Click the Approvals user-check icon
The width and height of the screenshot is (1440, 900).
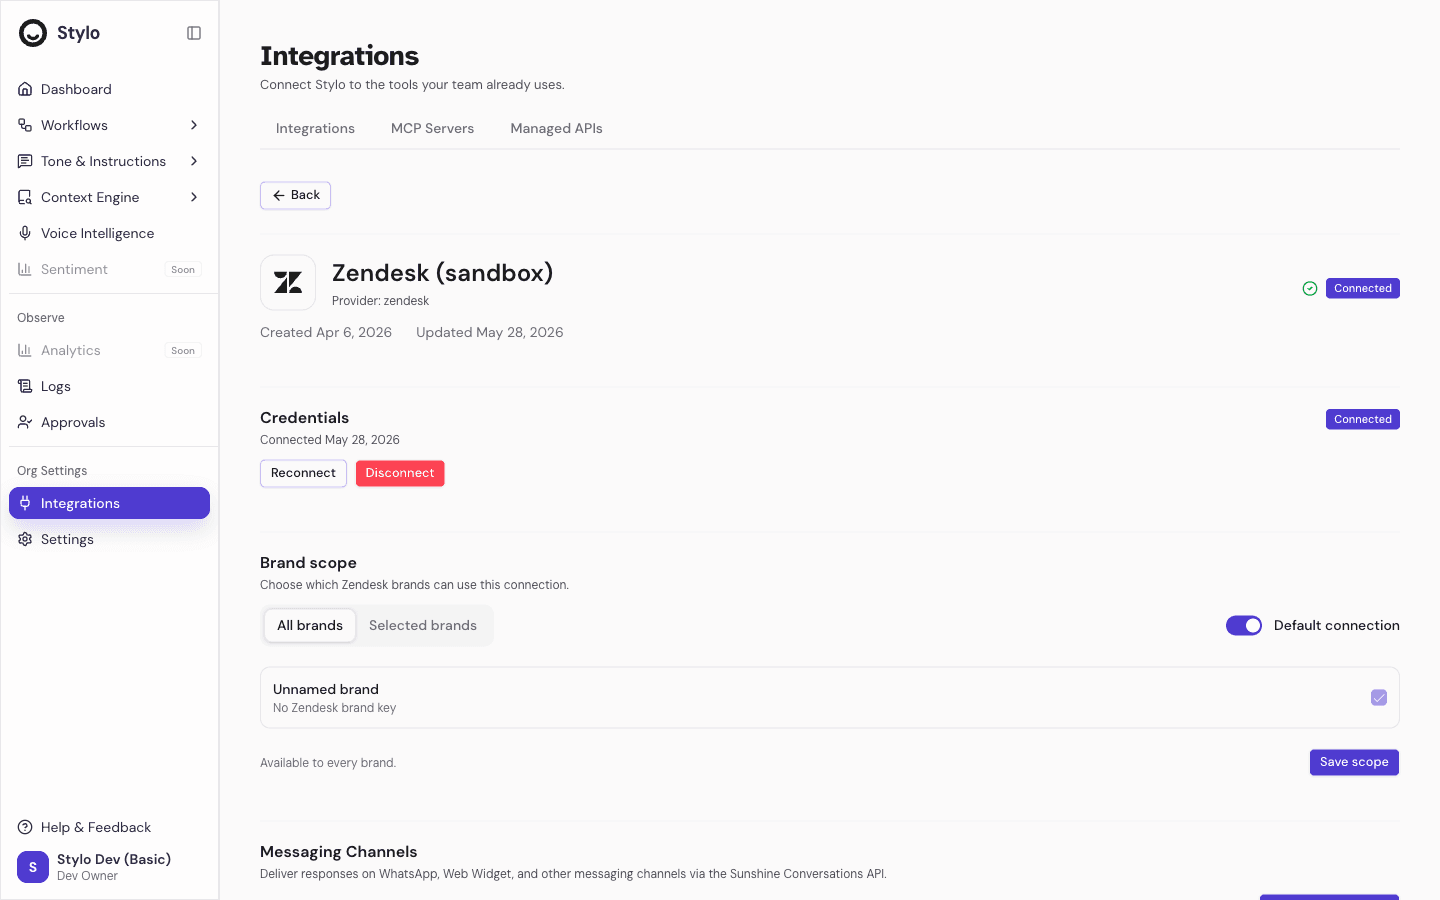[25, 422]
